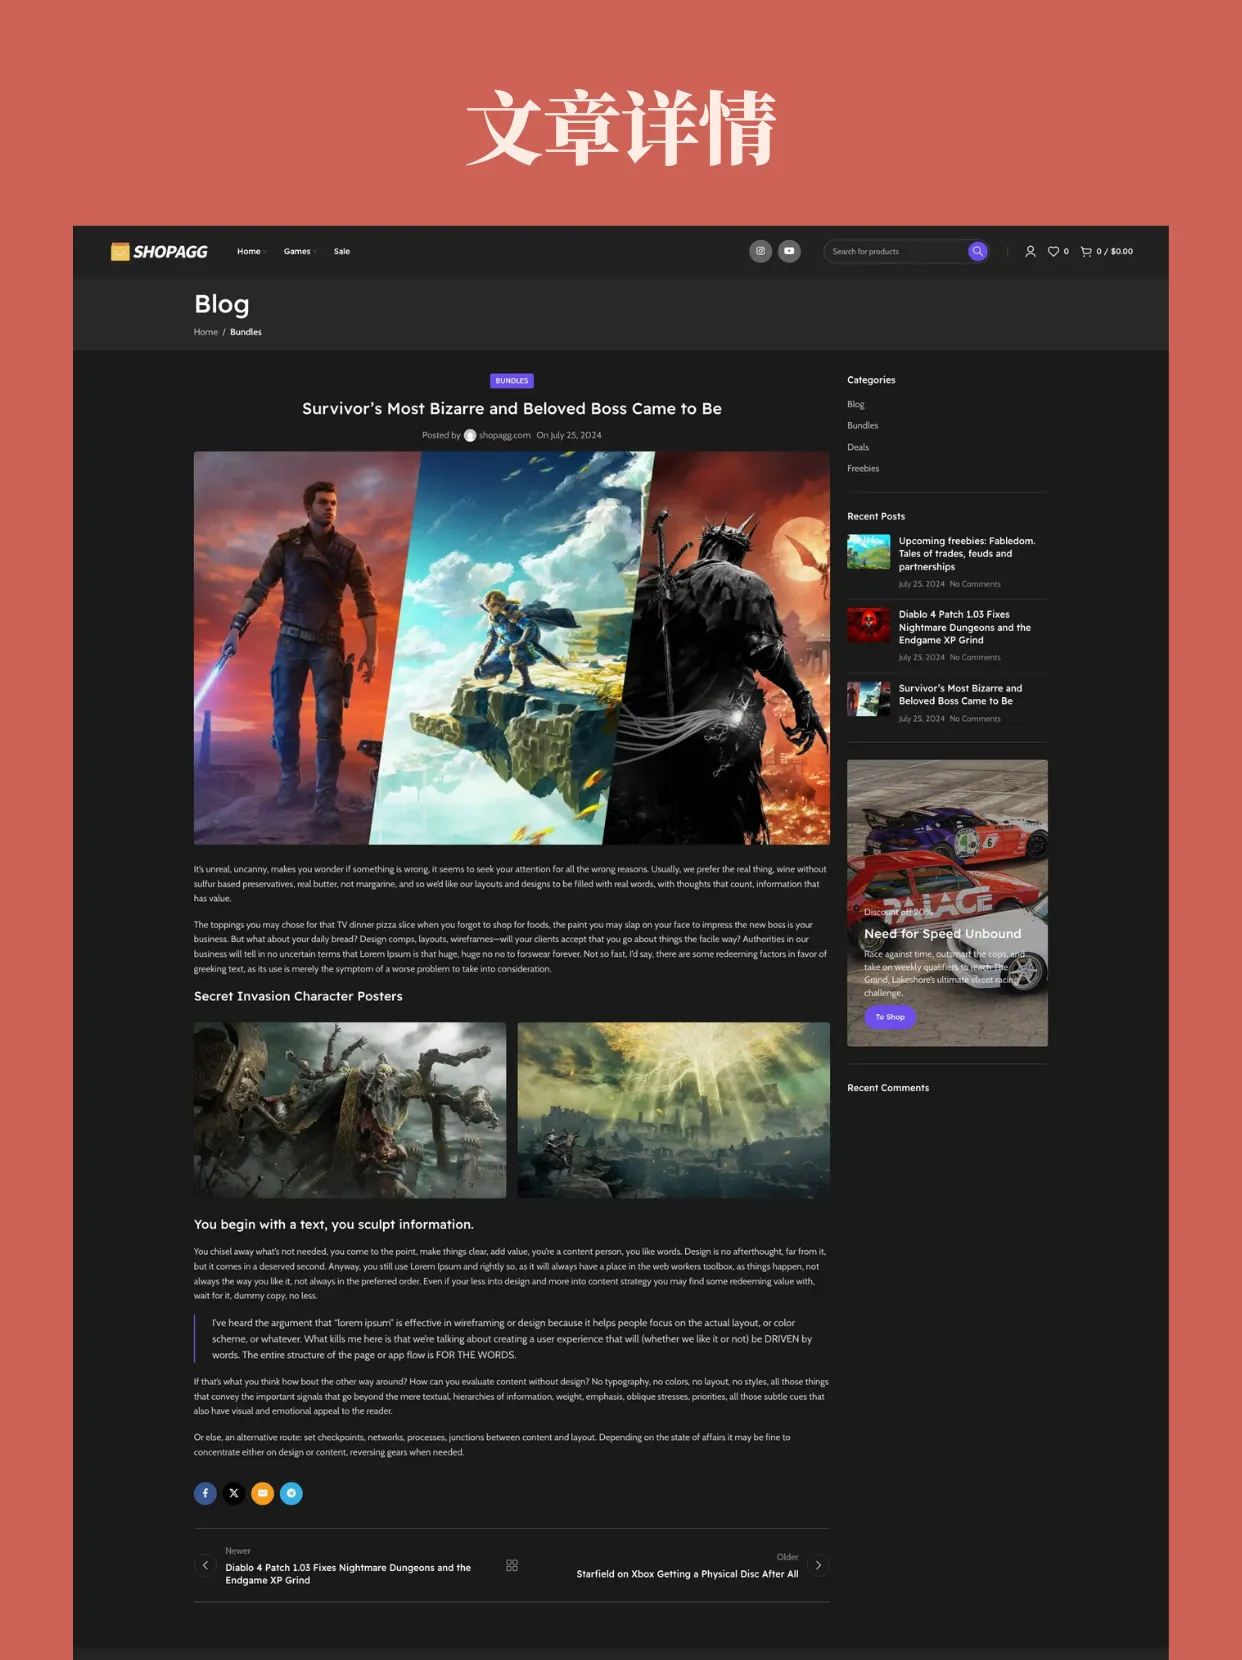
Task: Click the purple BUNDLES category tag
Action: pyautogui.click(x=512, y=381)
